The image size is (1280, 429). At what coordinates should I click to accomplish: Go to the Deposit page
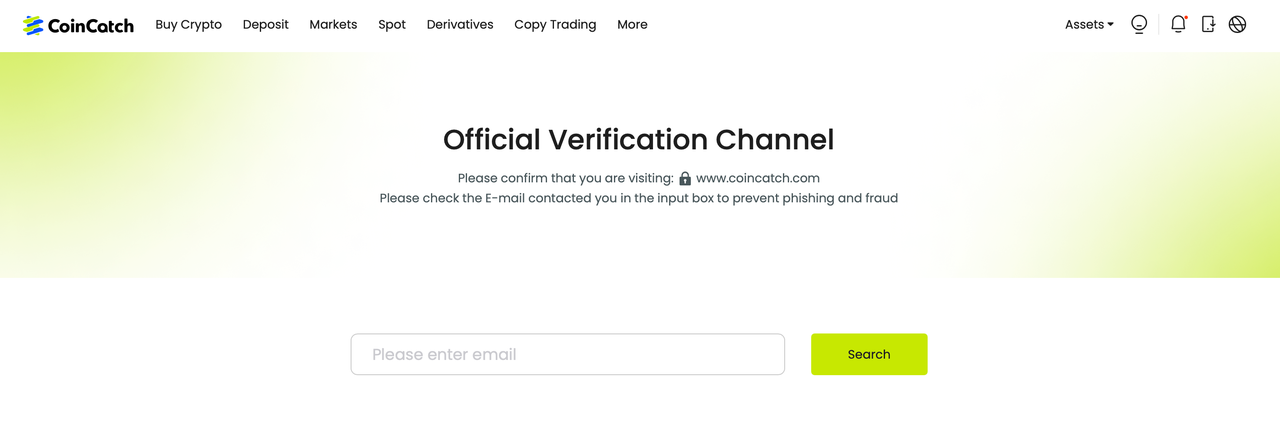point(265,24)
